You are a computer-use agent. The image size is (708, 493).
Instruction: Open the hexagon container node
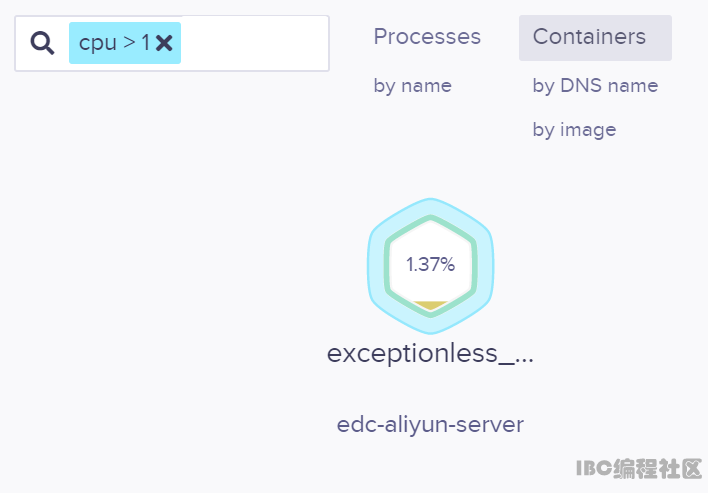(x=430, y=266)
